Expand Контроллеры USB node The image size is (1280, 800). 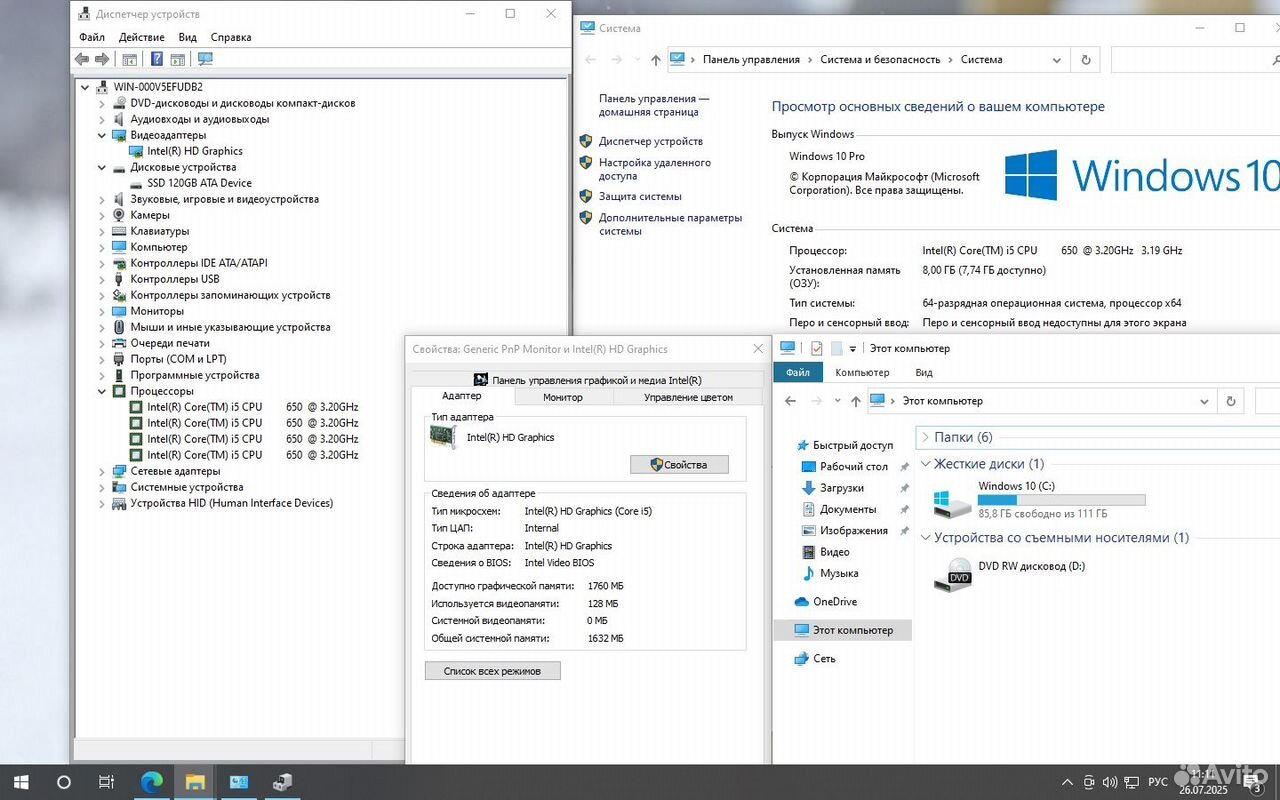click(x=102, y=279)
